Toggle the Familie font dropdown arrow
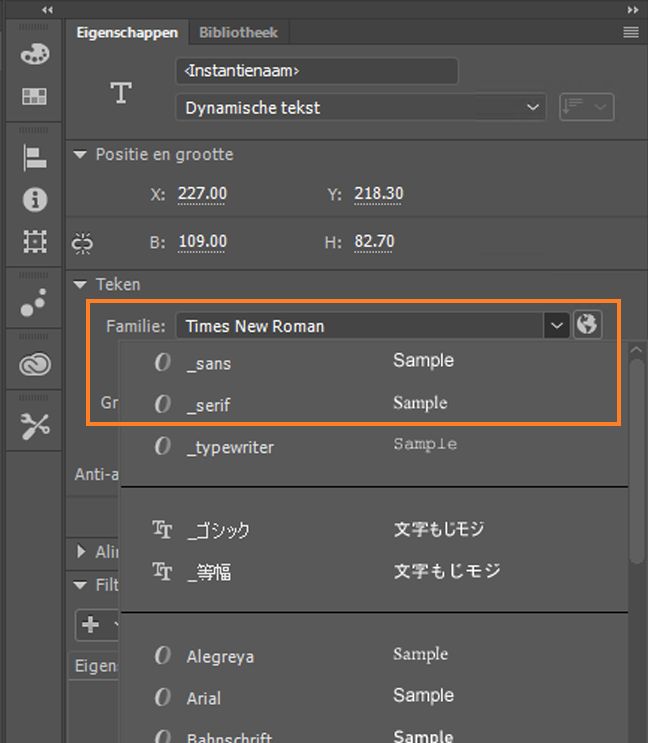This screenshot has width=648, height=743. (557, 326)
